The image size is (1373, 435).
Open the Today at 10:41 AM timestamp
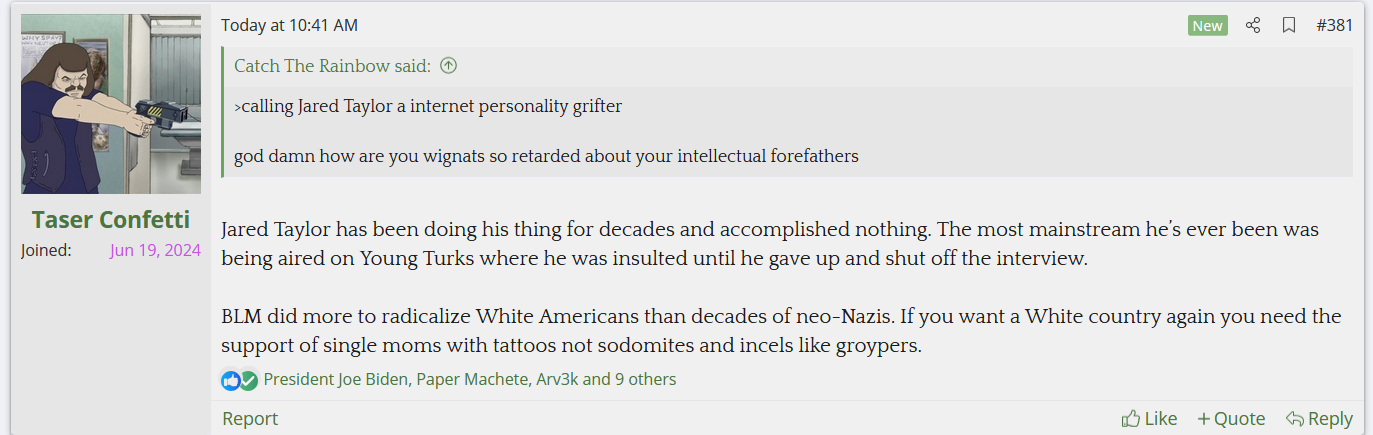289,25
